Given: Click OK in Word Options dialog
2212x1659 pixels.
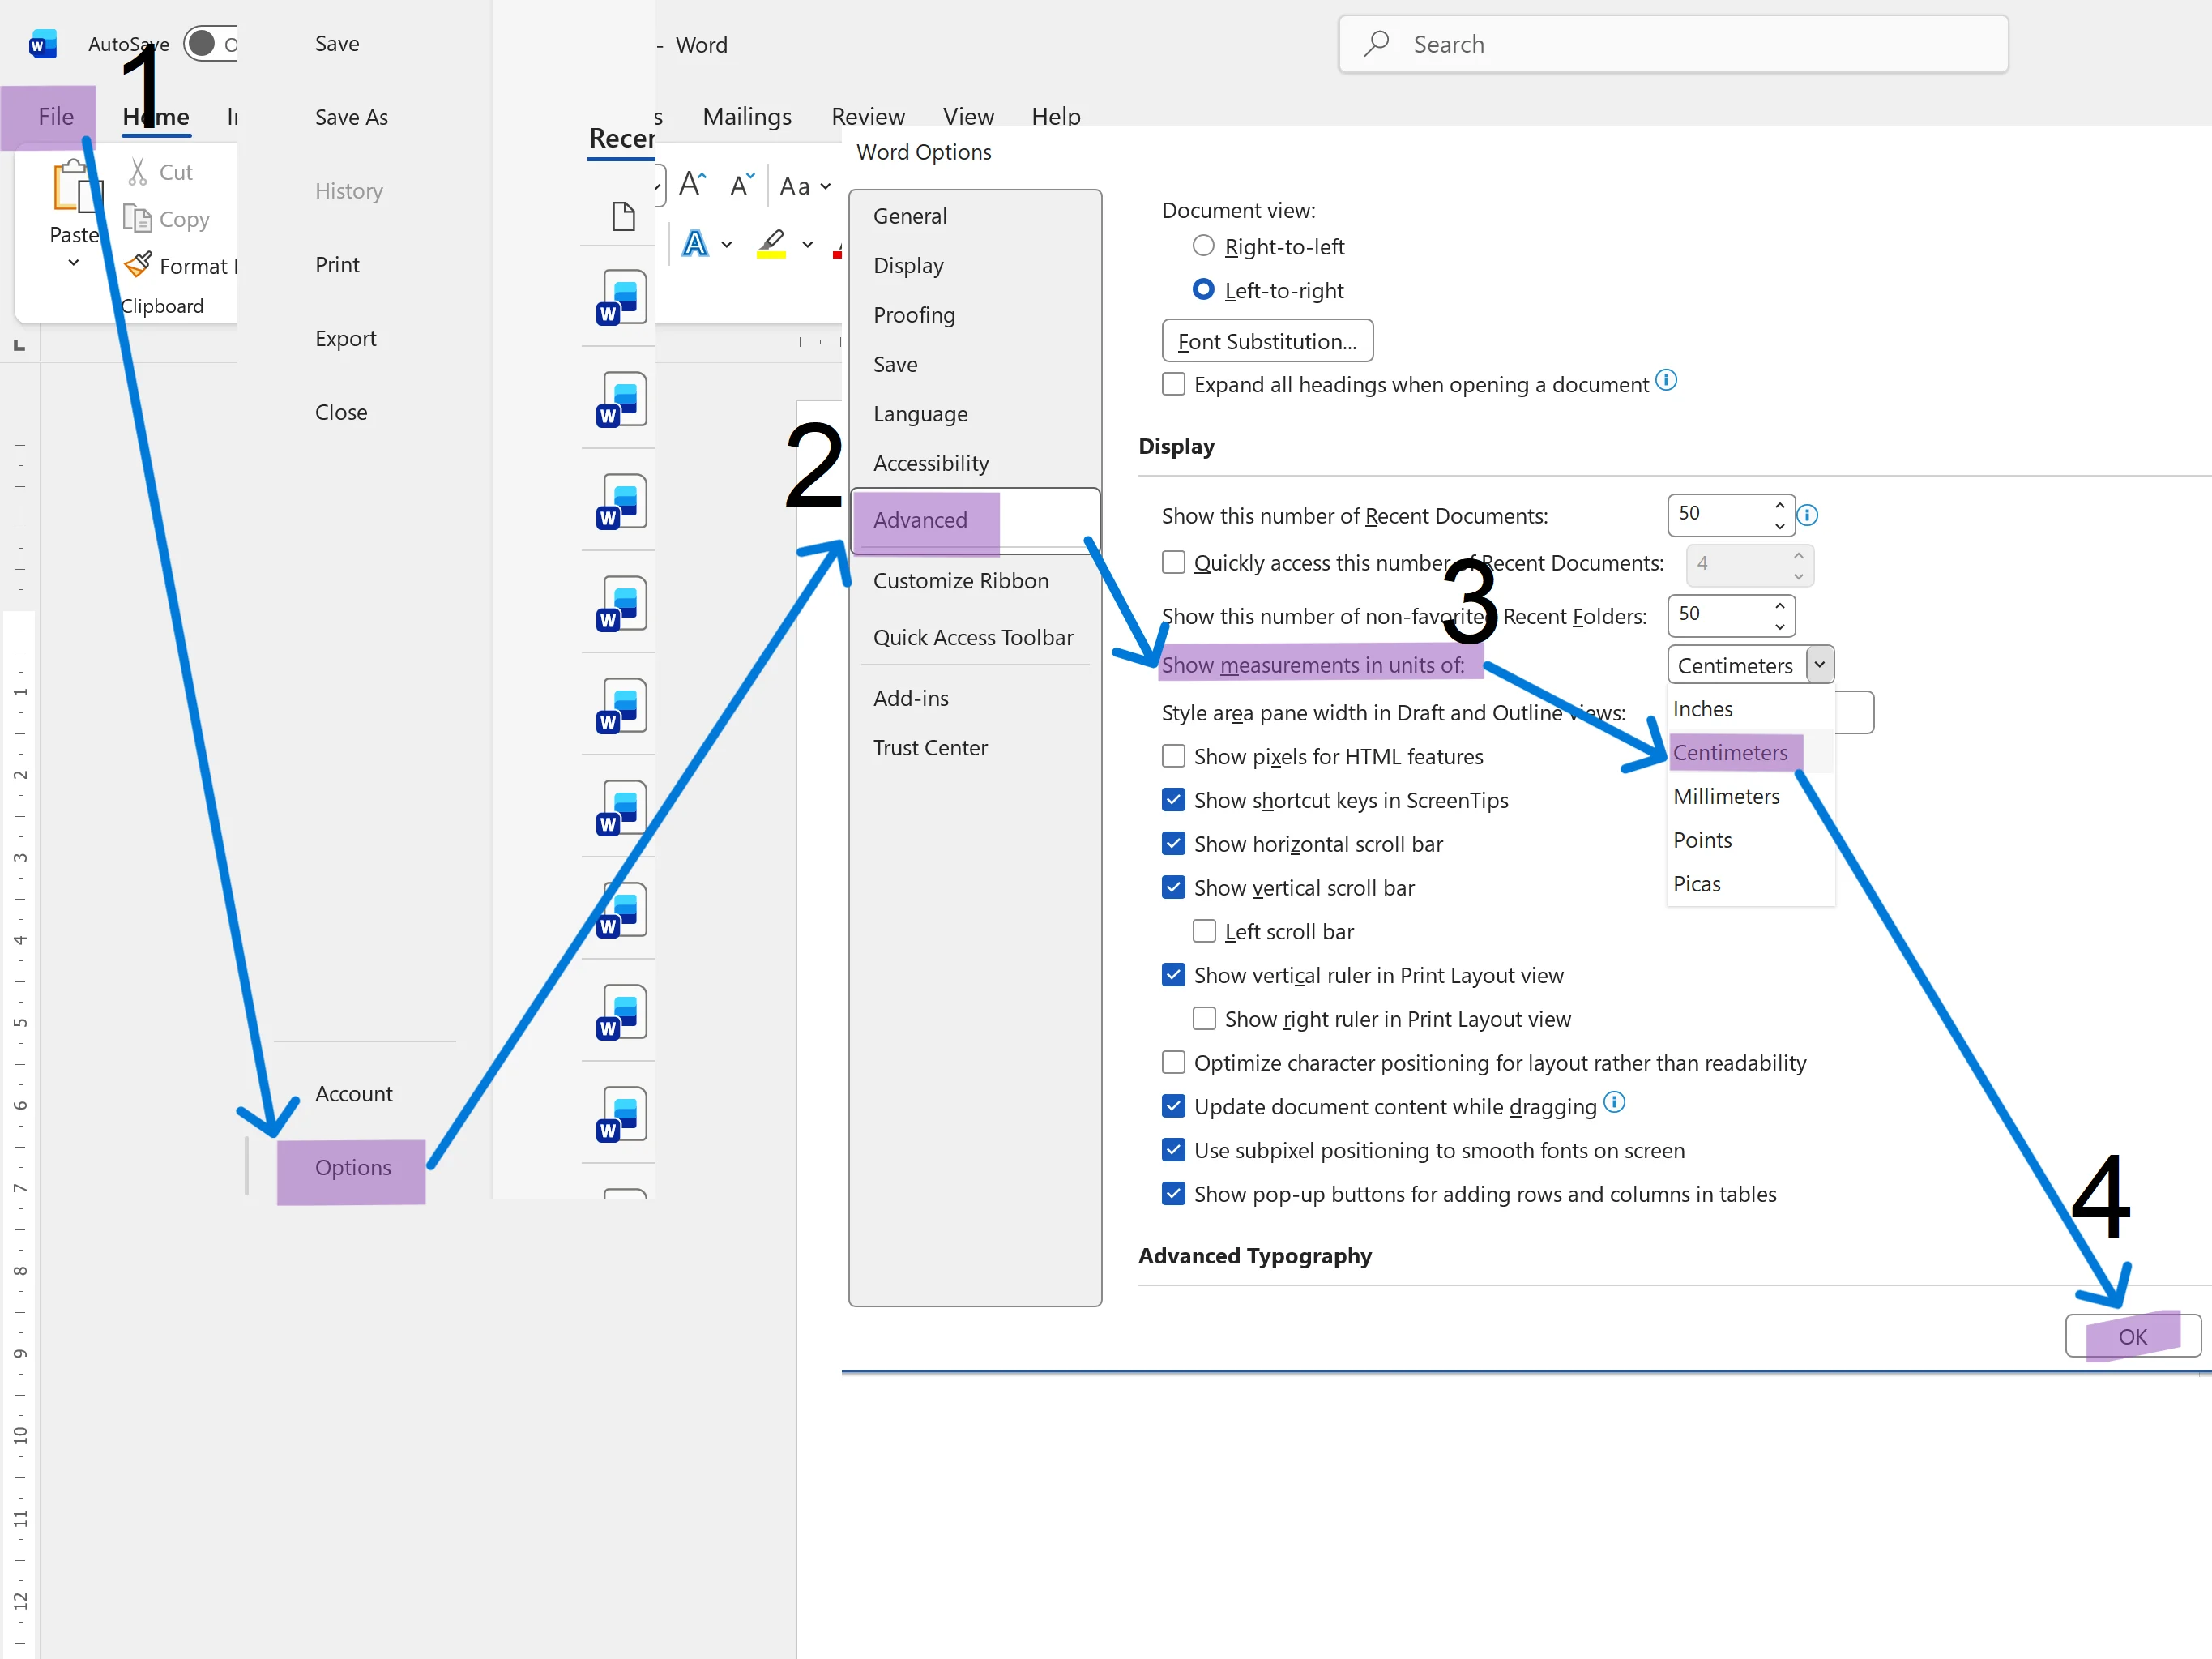Looking at the screenshot, I should (x=2133, y=1337).
